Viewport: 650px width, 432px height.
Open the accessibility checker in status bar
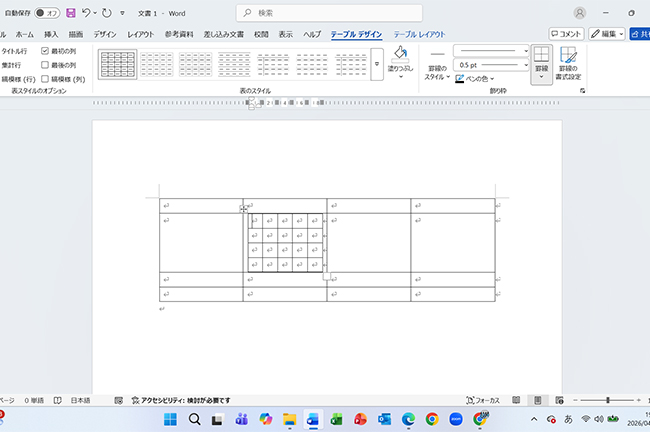[x=181, y=400]
